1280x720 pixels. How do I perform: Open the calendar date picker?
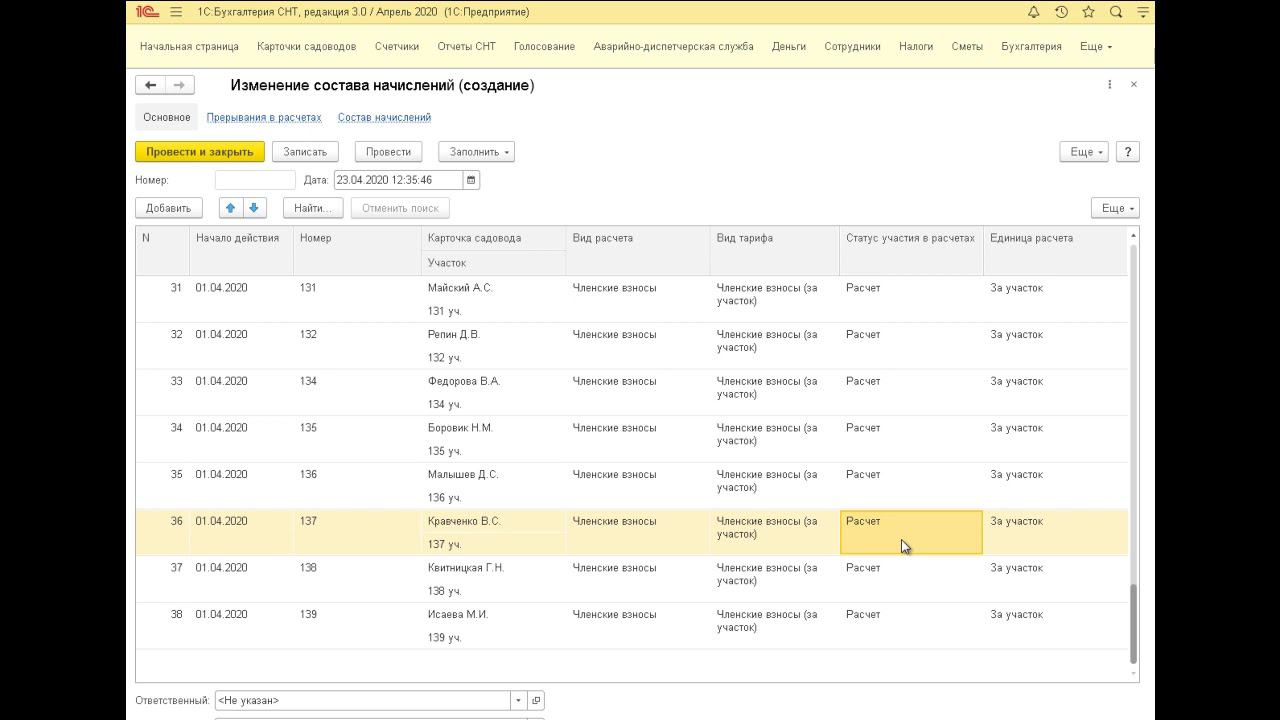(x=471, y=180)
